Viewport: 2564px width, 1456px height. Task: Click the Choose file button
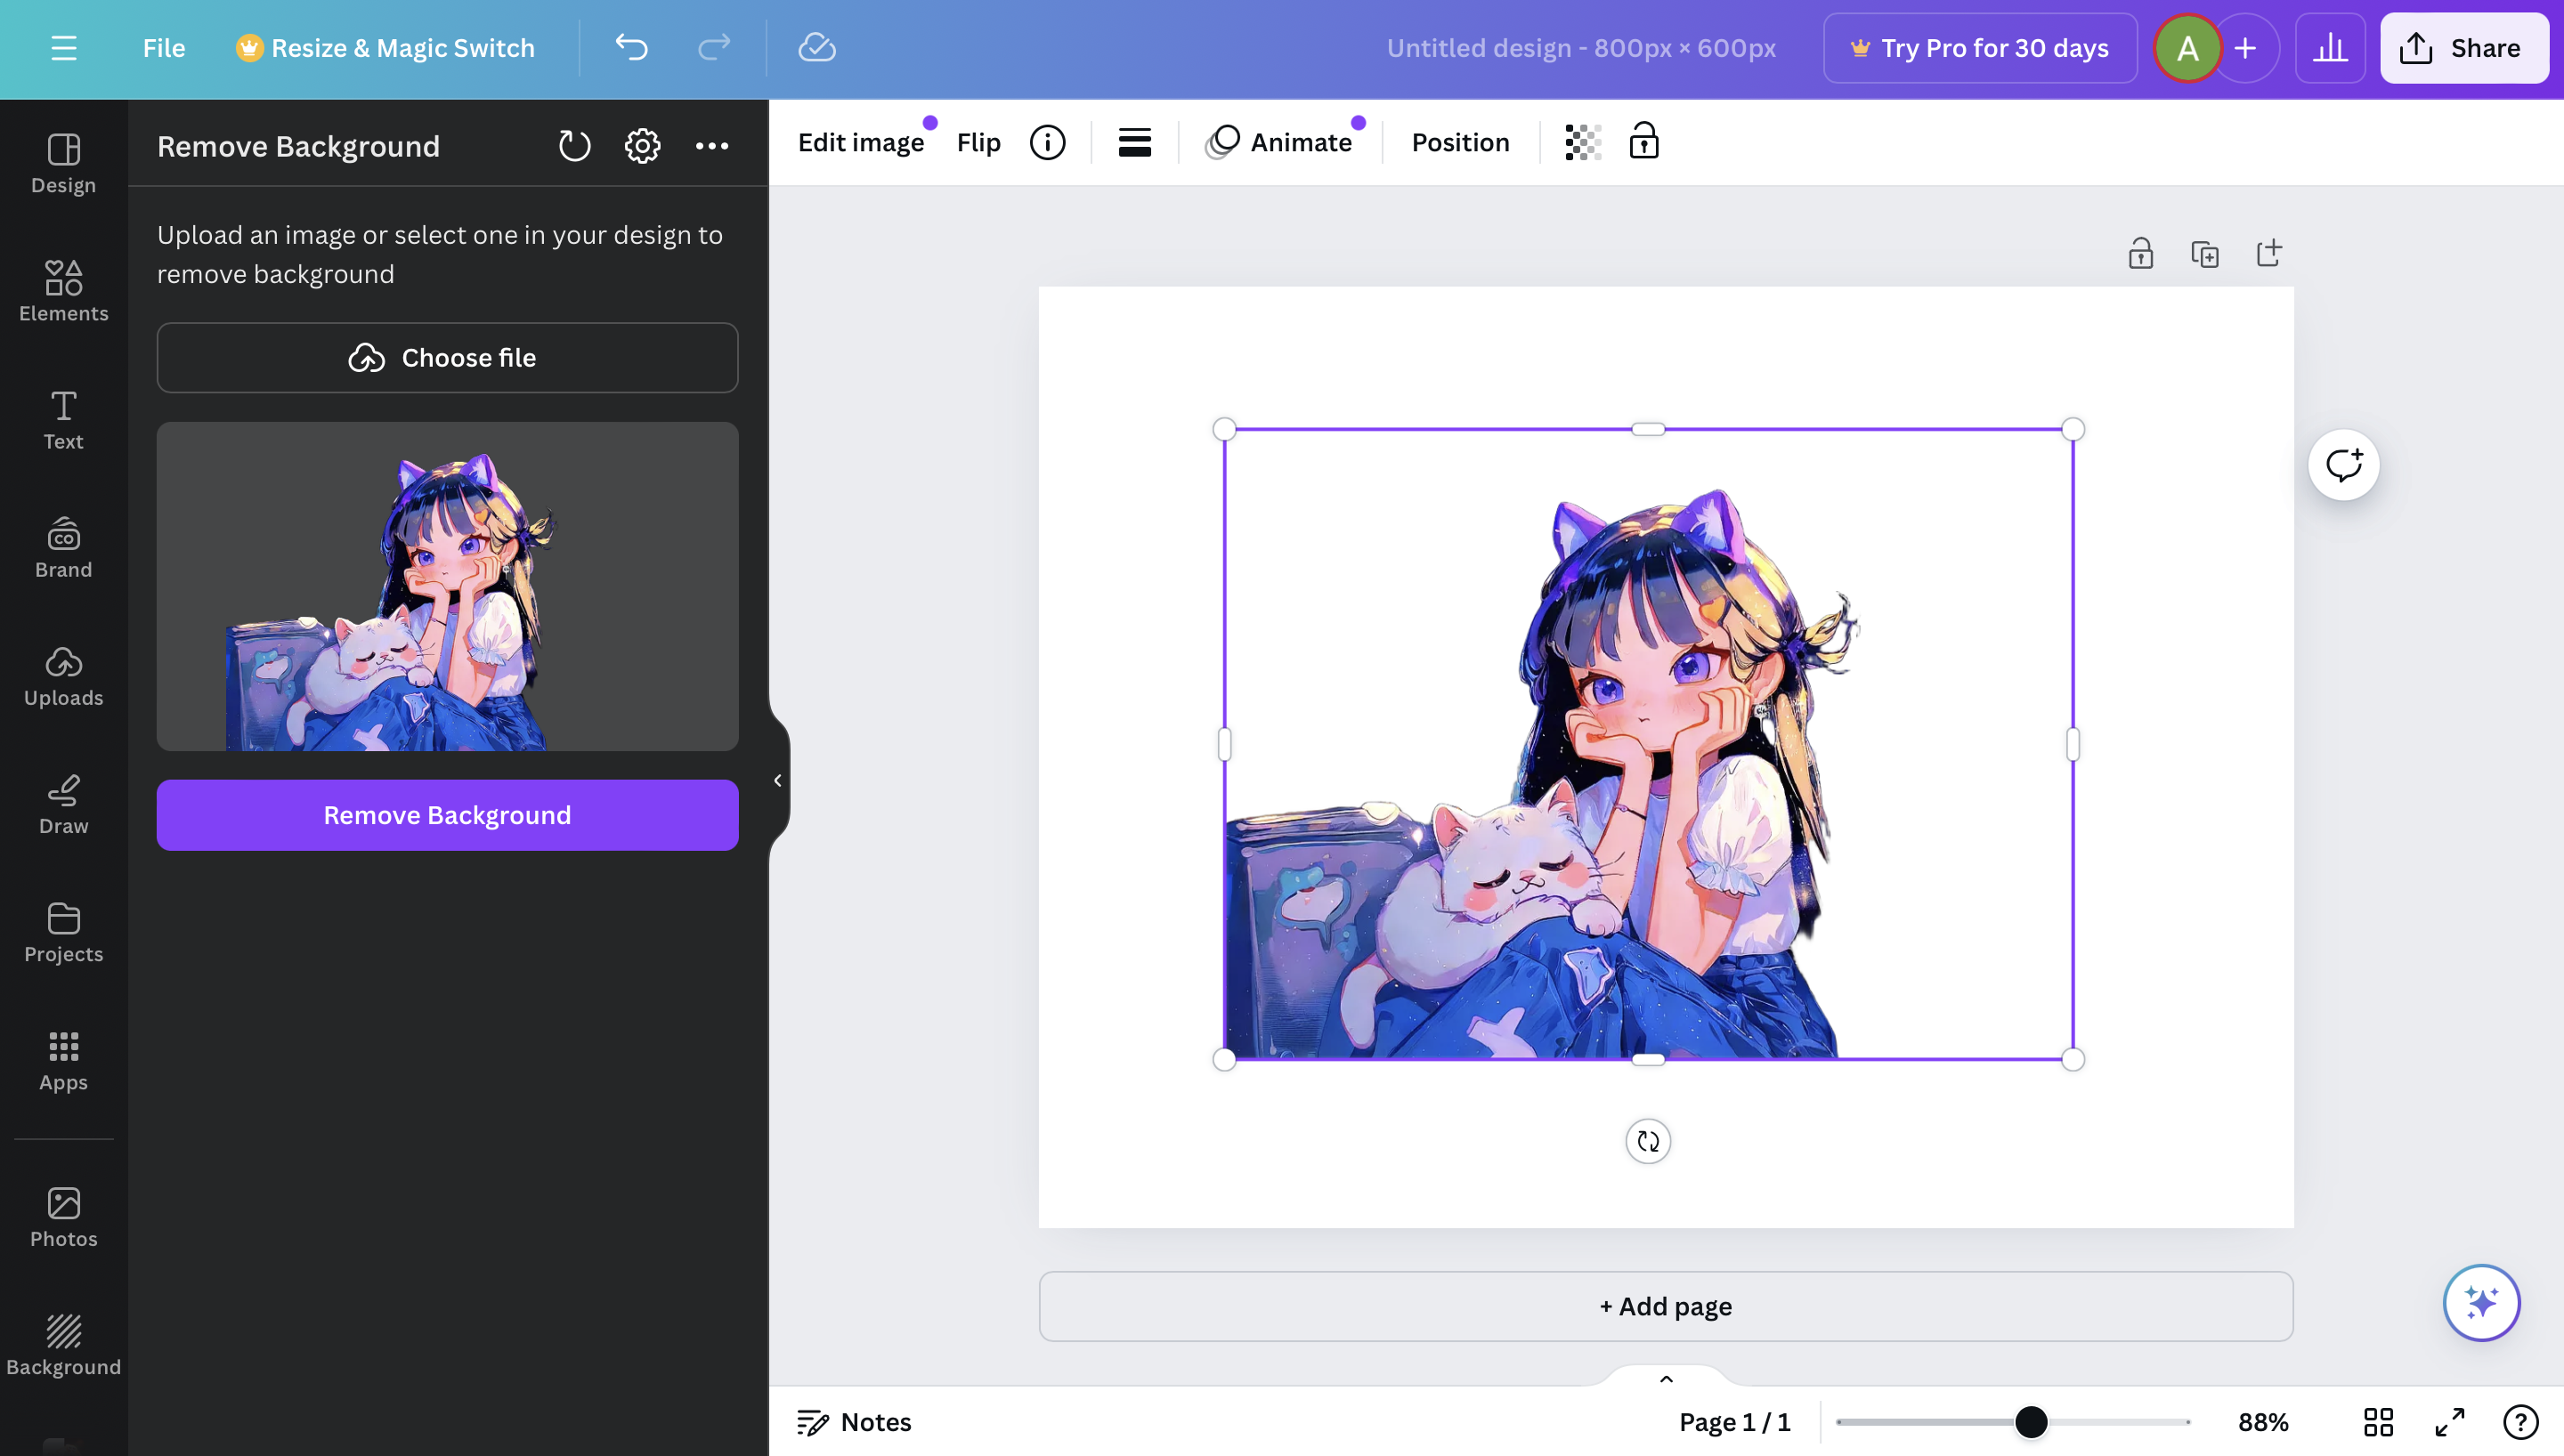(447, 358)
